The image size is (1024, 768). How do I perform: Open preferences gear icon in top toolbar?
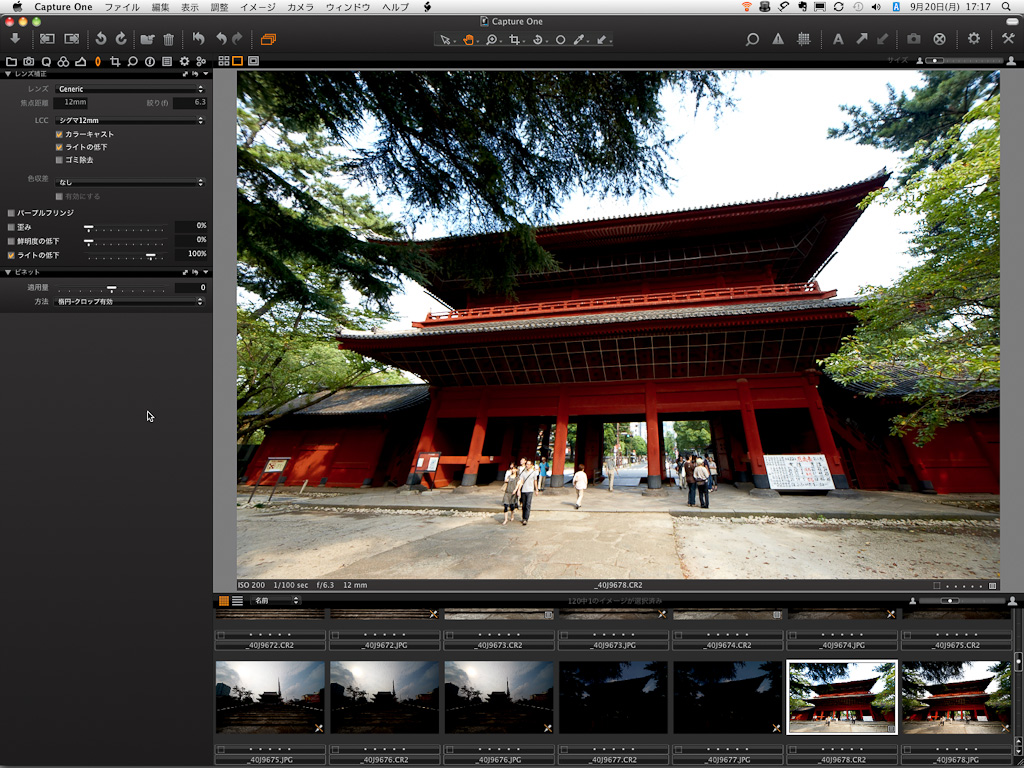click(x=974, y=39)
